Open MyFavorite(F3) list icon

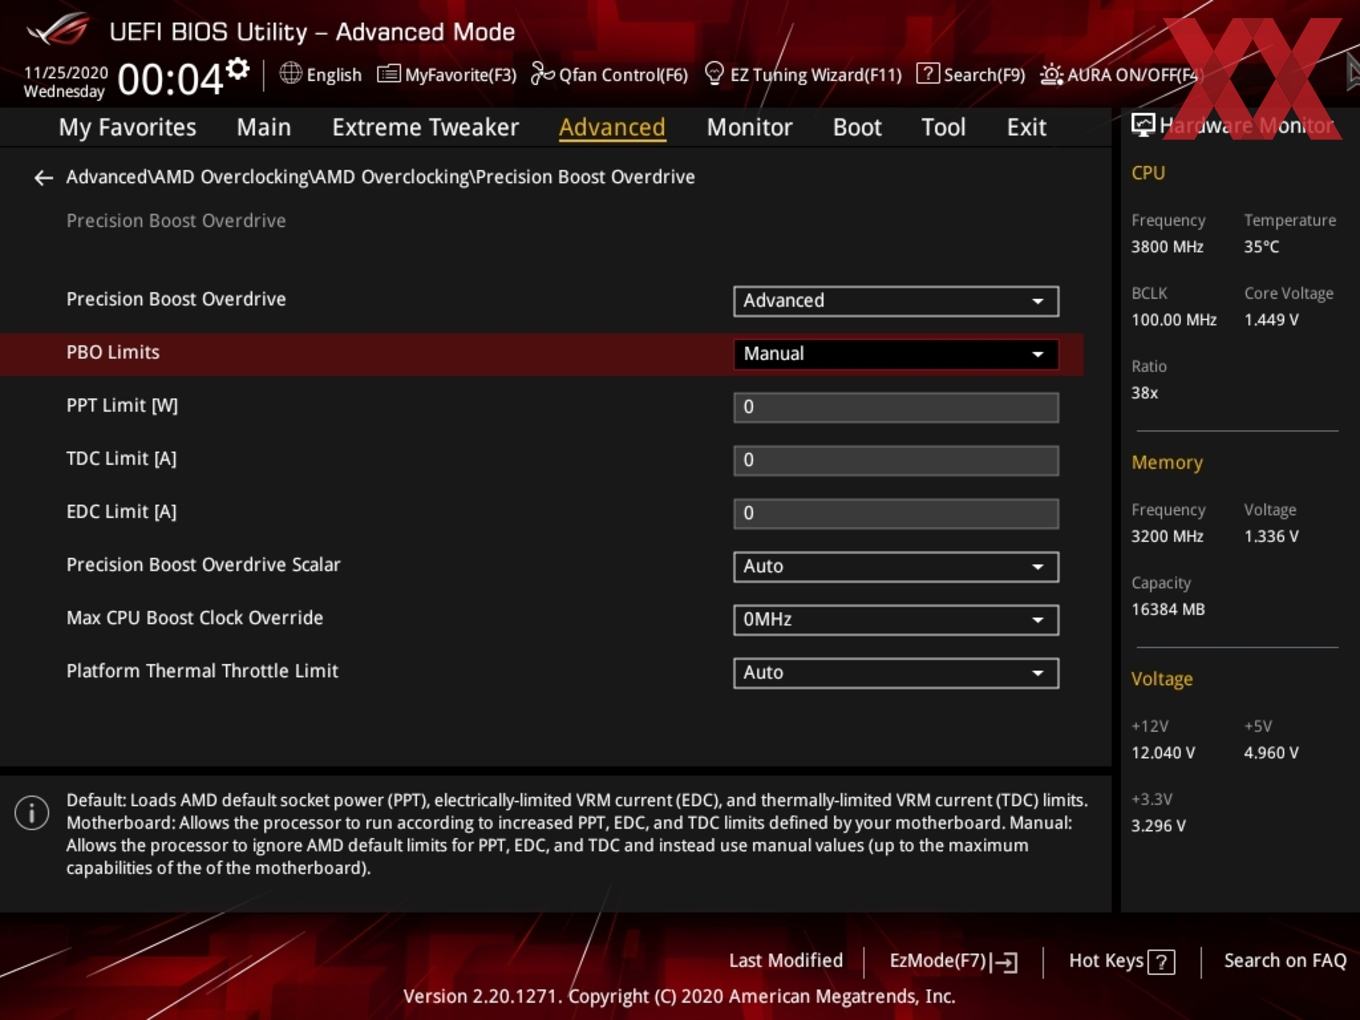point(389,74)
